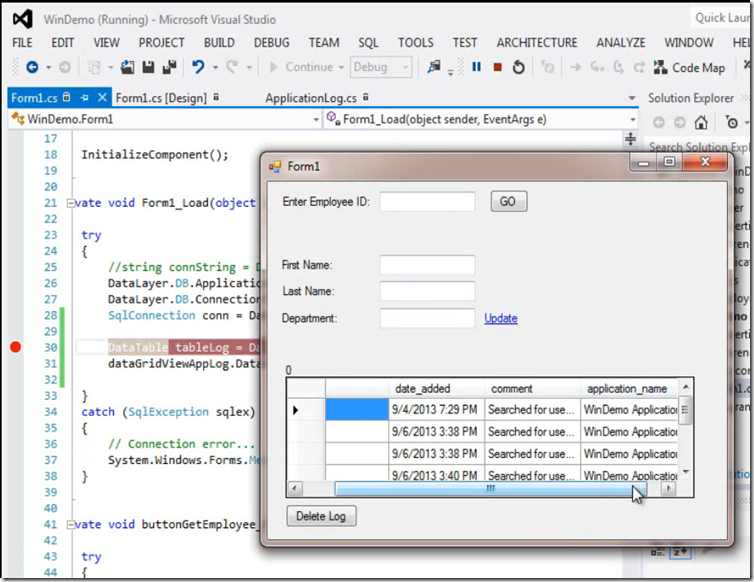This screenshot has height=582, width=754.
Task: Open the PROJECT menu
Action: (162, 42)
